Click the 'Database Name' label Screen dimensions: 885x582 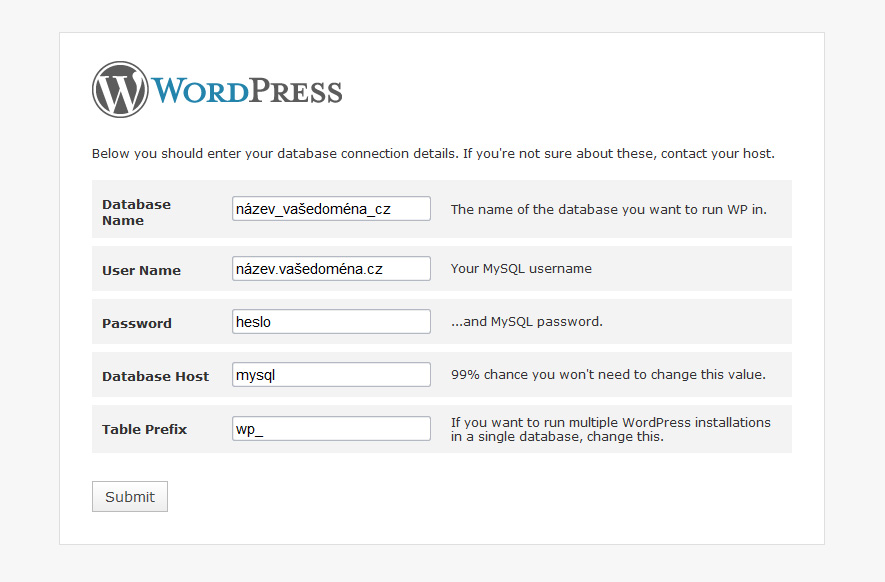[x=137, y=212]
